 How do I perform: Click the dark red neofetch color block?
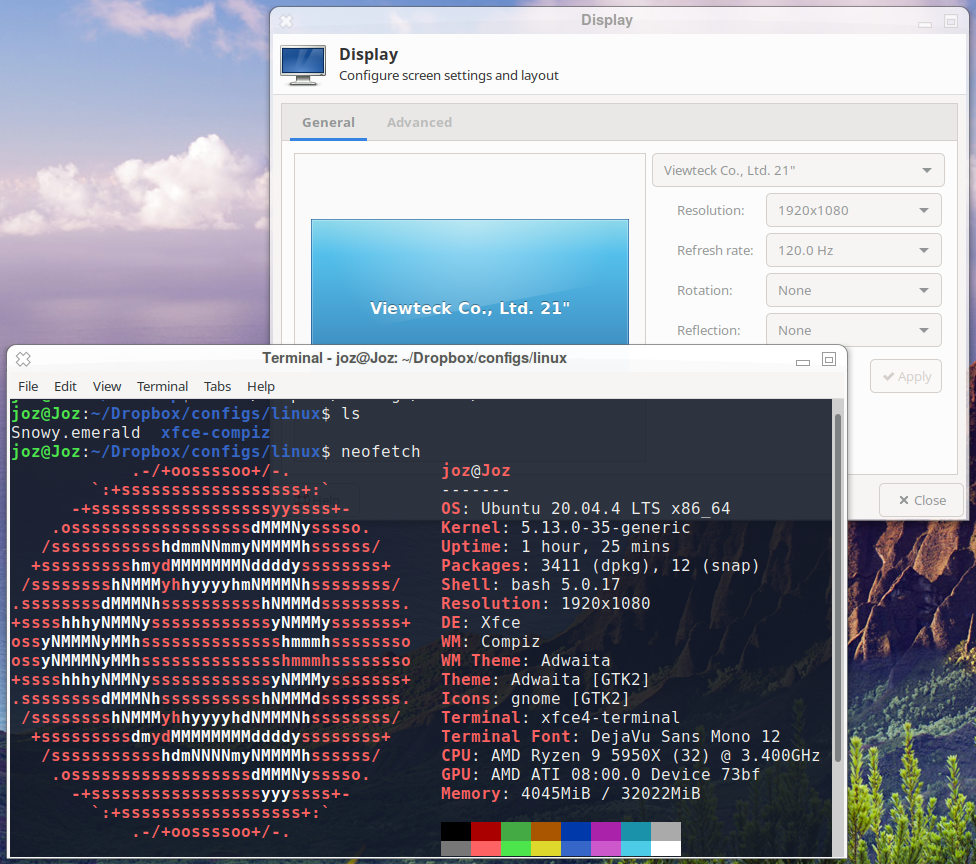tap(486, 831)
